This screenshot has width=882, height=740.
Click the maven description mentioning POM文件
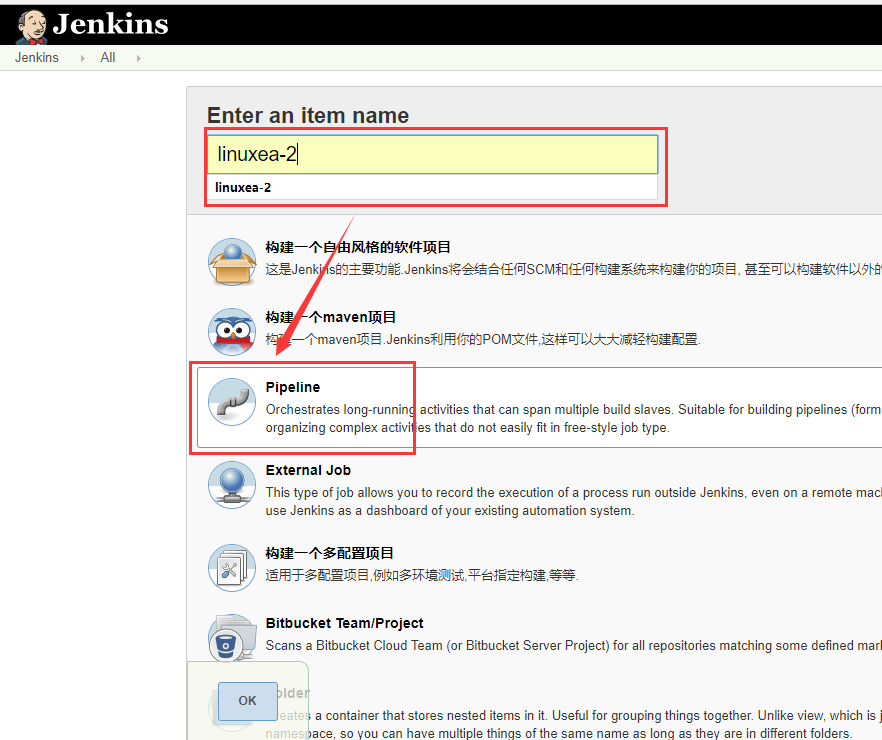pos(483,339)
